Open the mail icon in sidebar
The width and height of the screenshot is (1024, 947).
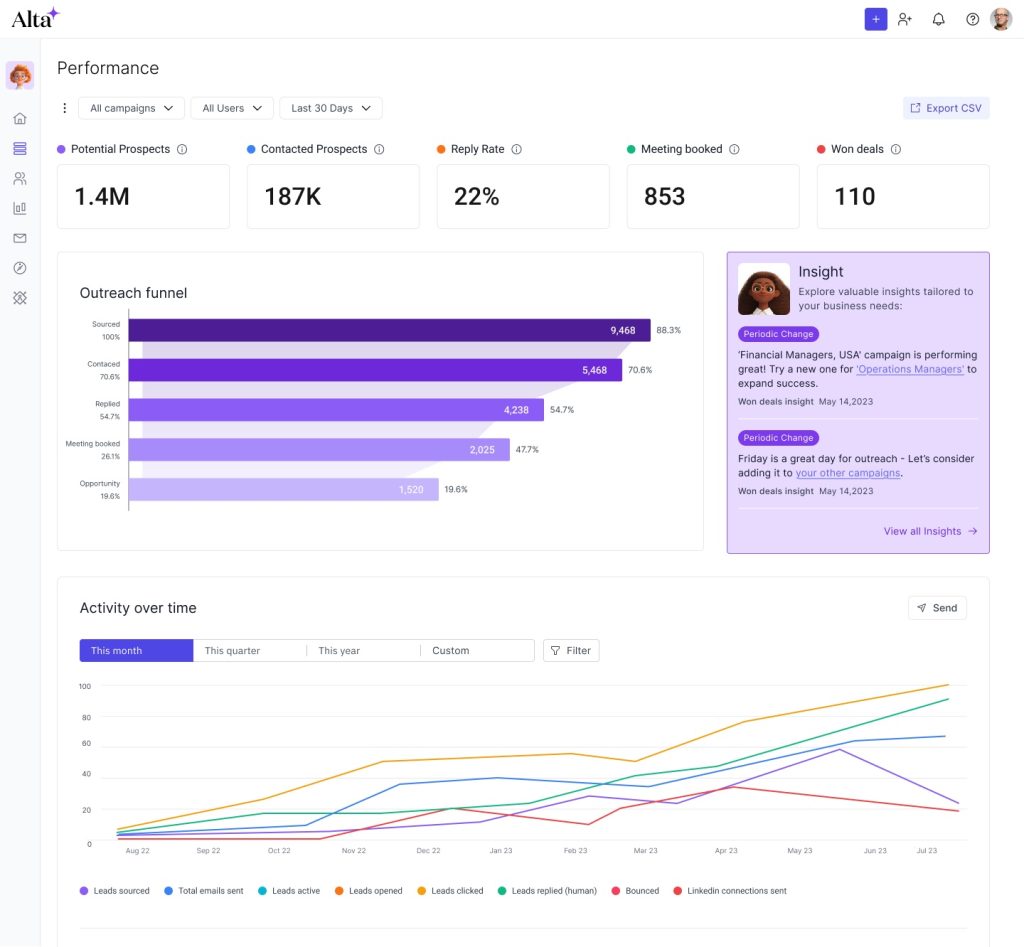[20, 238]
